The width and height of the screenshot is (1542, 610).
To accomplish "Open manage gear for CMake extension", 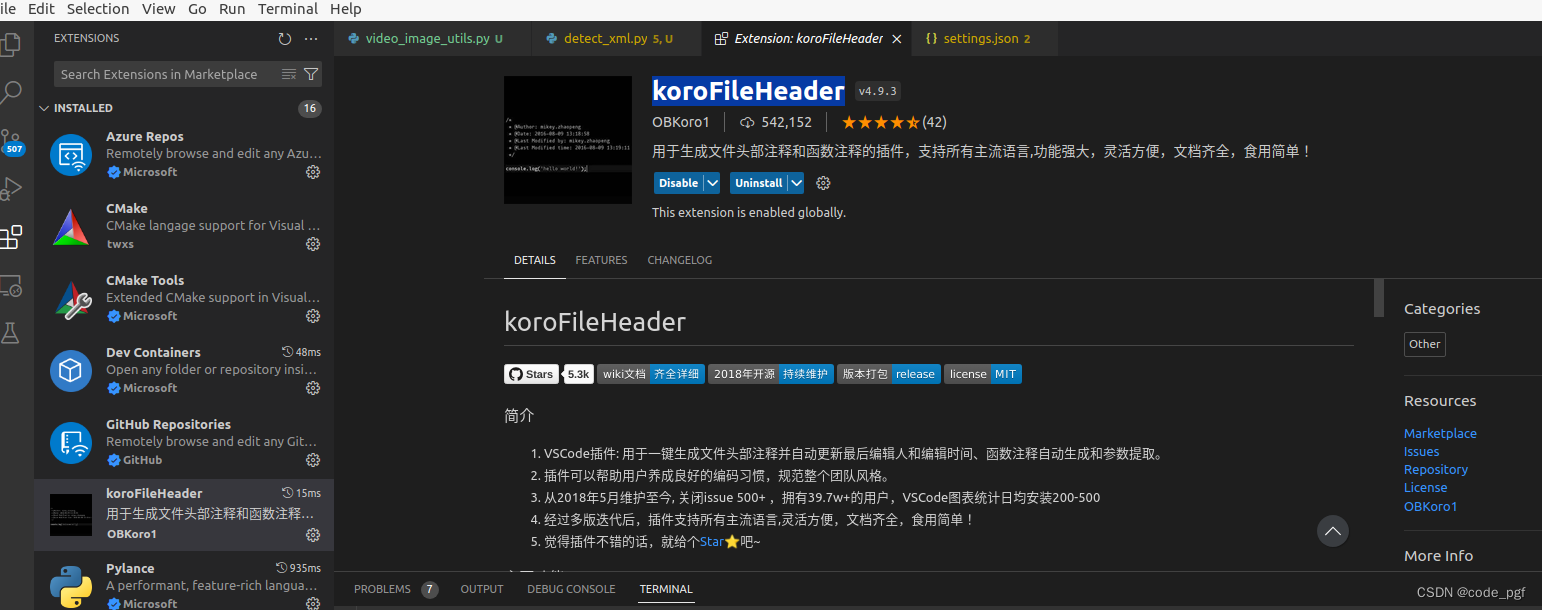I will tap(313, 244).
